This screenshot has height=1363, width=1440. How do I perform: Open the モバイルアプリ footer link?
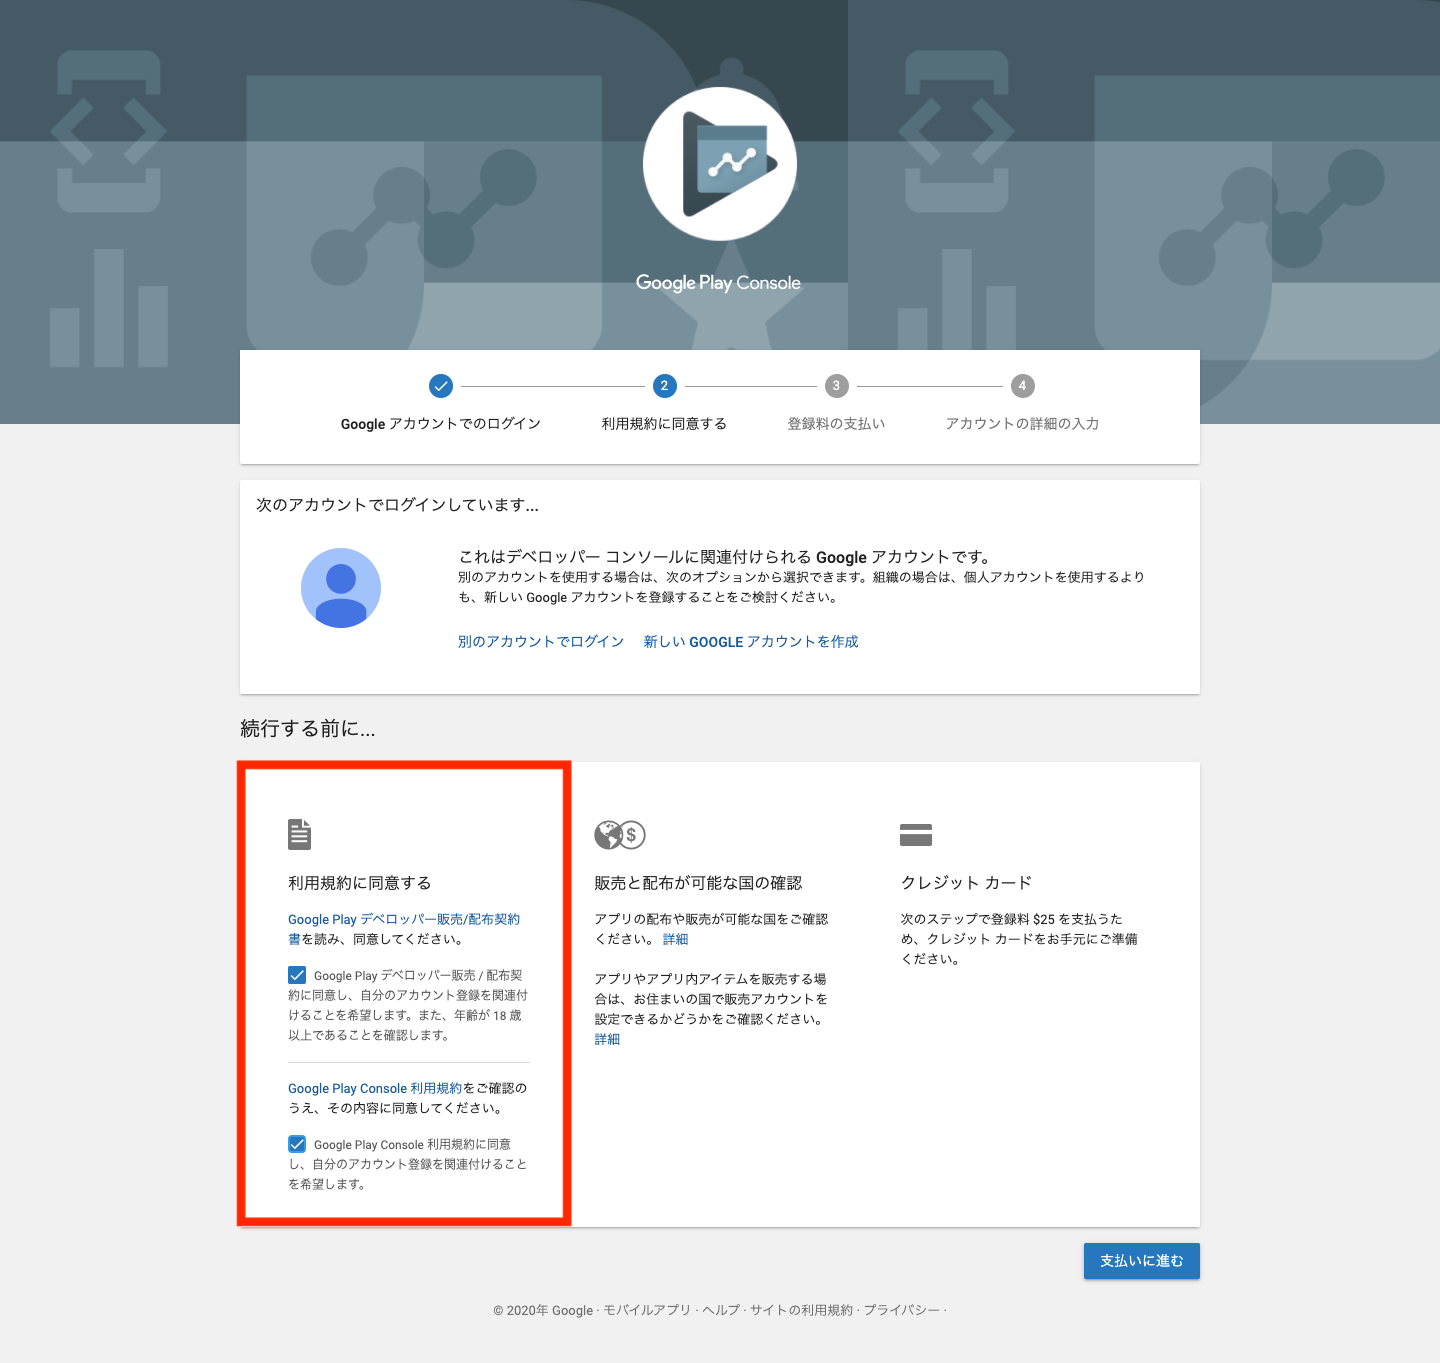point(647,1310)
